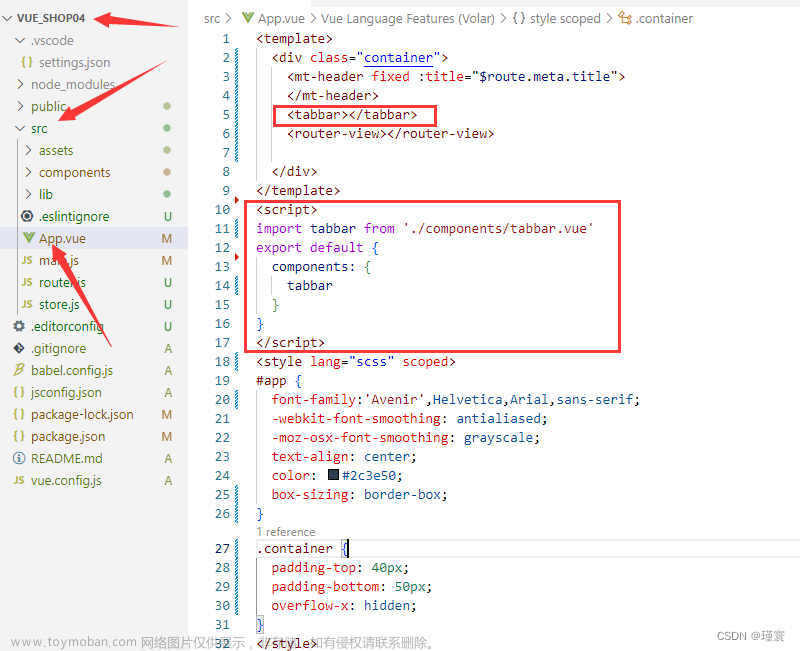800x651 pixels.
Task: Click the 'export default {' code line
Action: point(317,247)
